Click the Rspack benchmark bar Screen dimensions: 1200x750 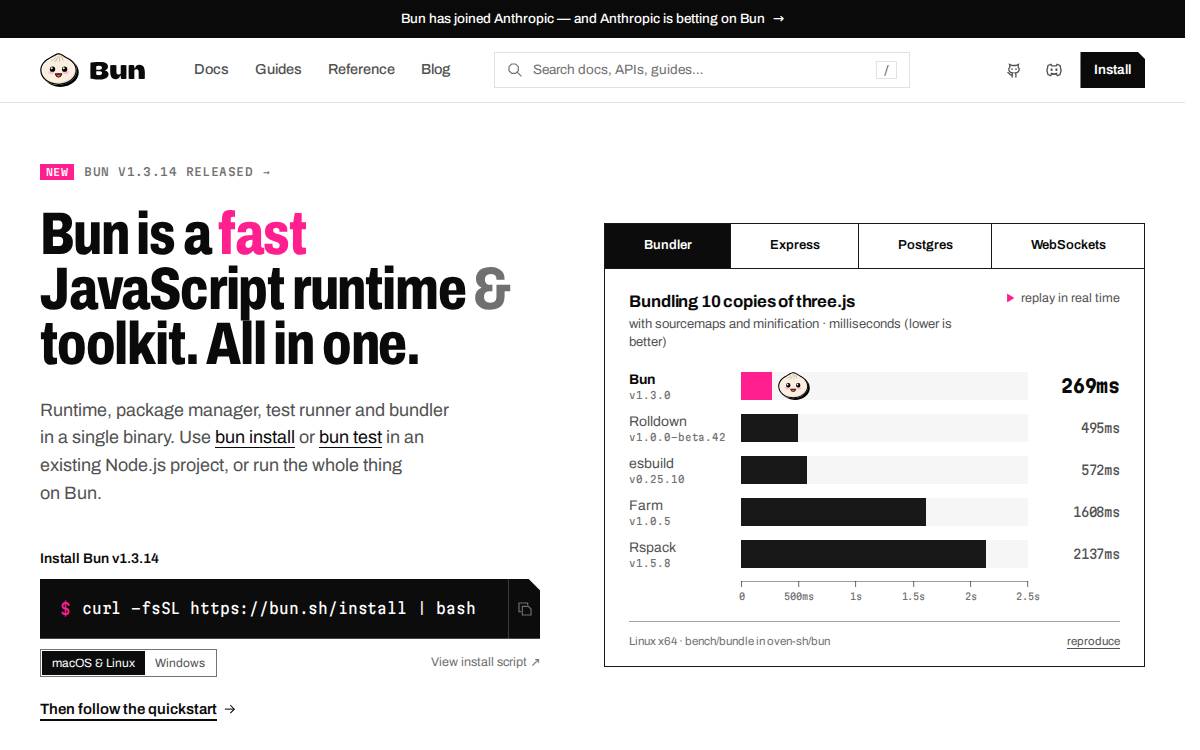tap(863, 554)
